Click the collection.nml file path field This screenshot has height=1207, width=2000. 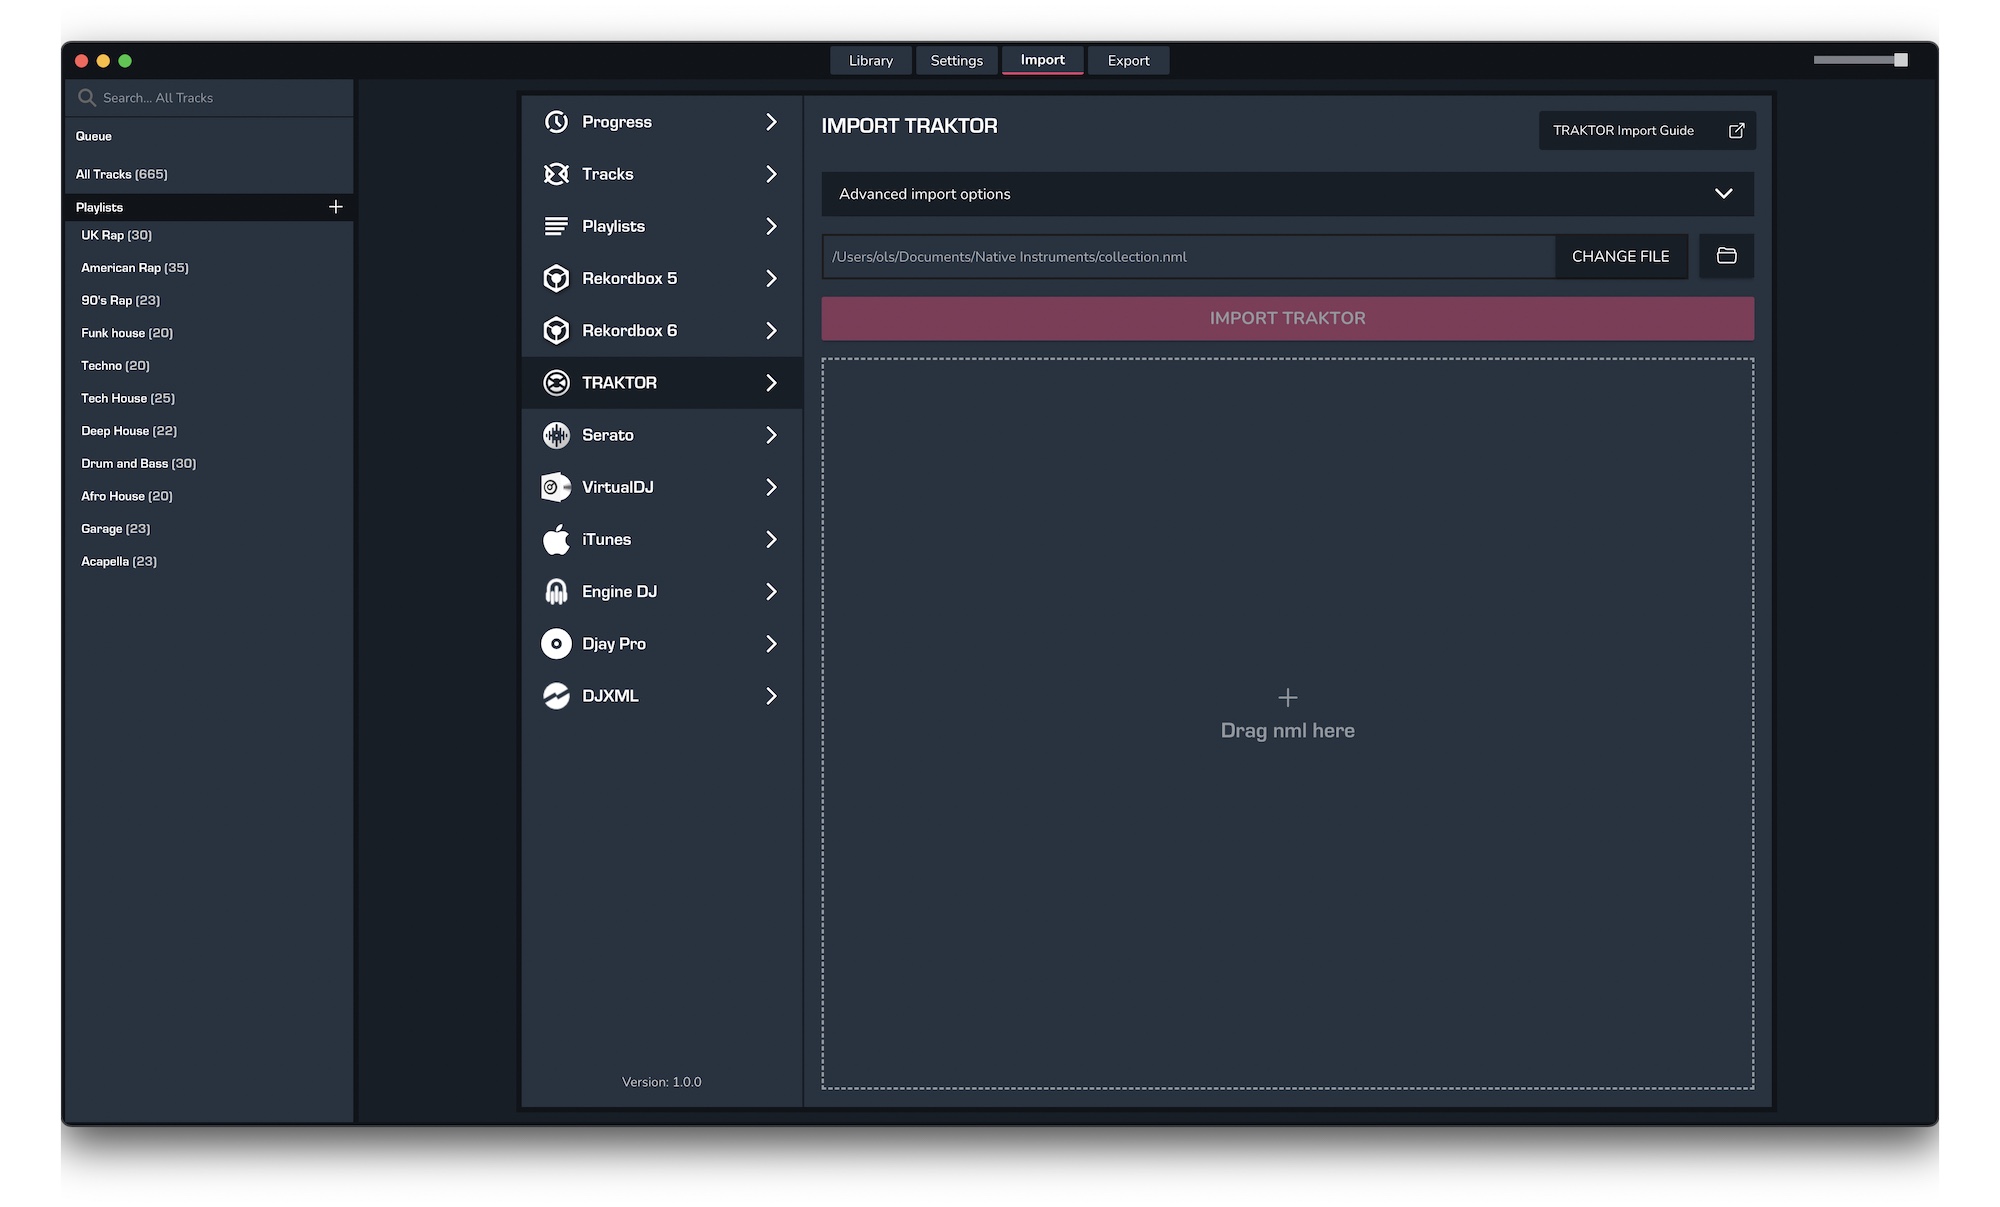coord(1189,256)
